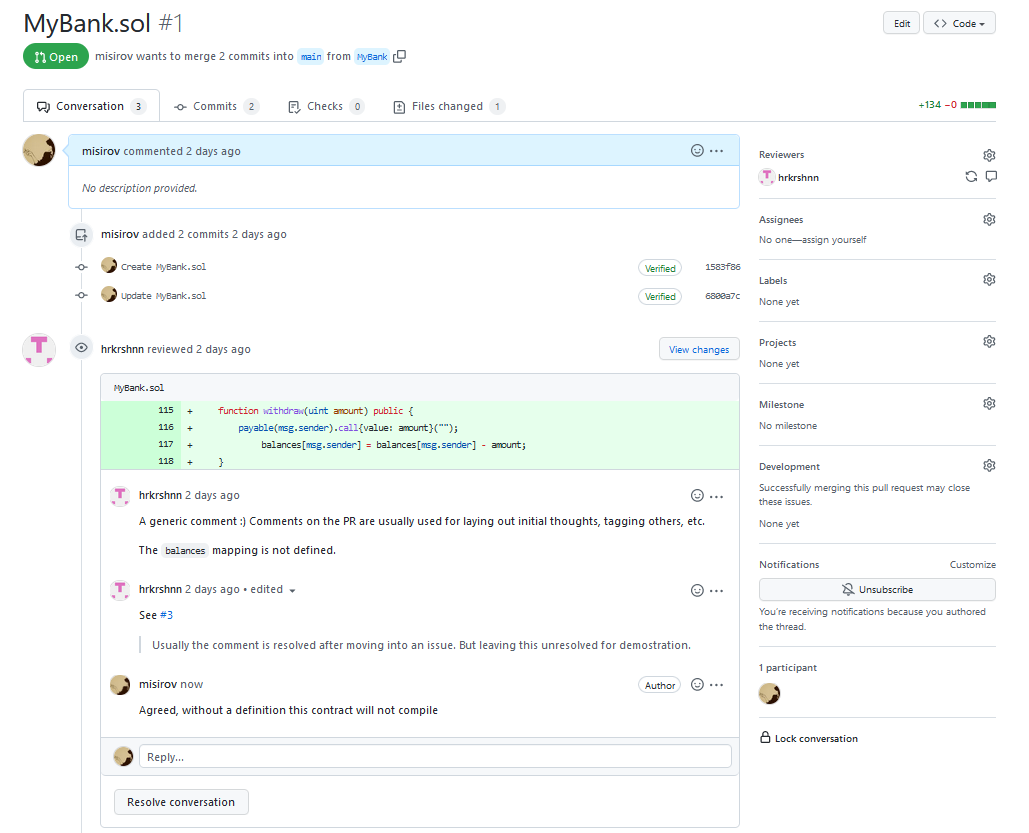Click the View changes button
Viewport: 1029px width, 833px height.
[x=699, y=350]
